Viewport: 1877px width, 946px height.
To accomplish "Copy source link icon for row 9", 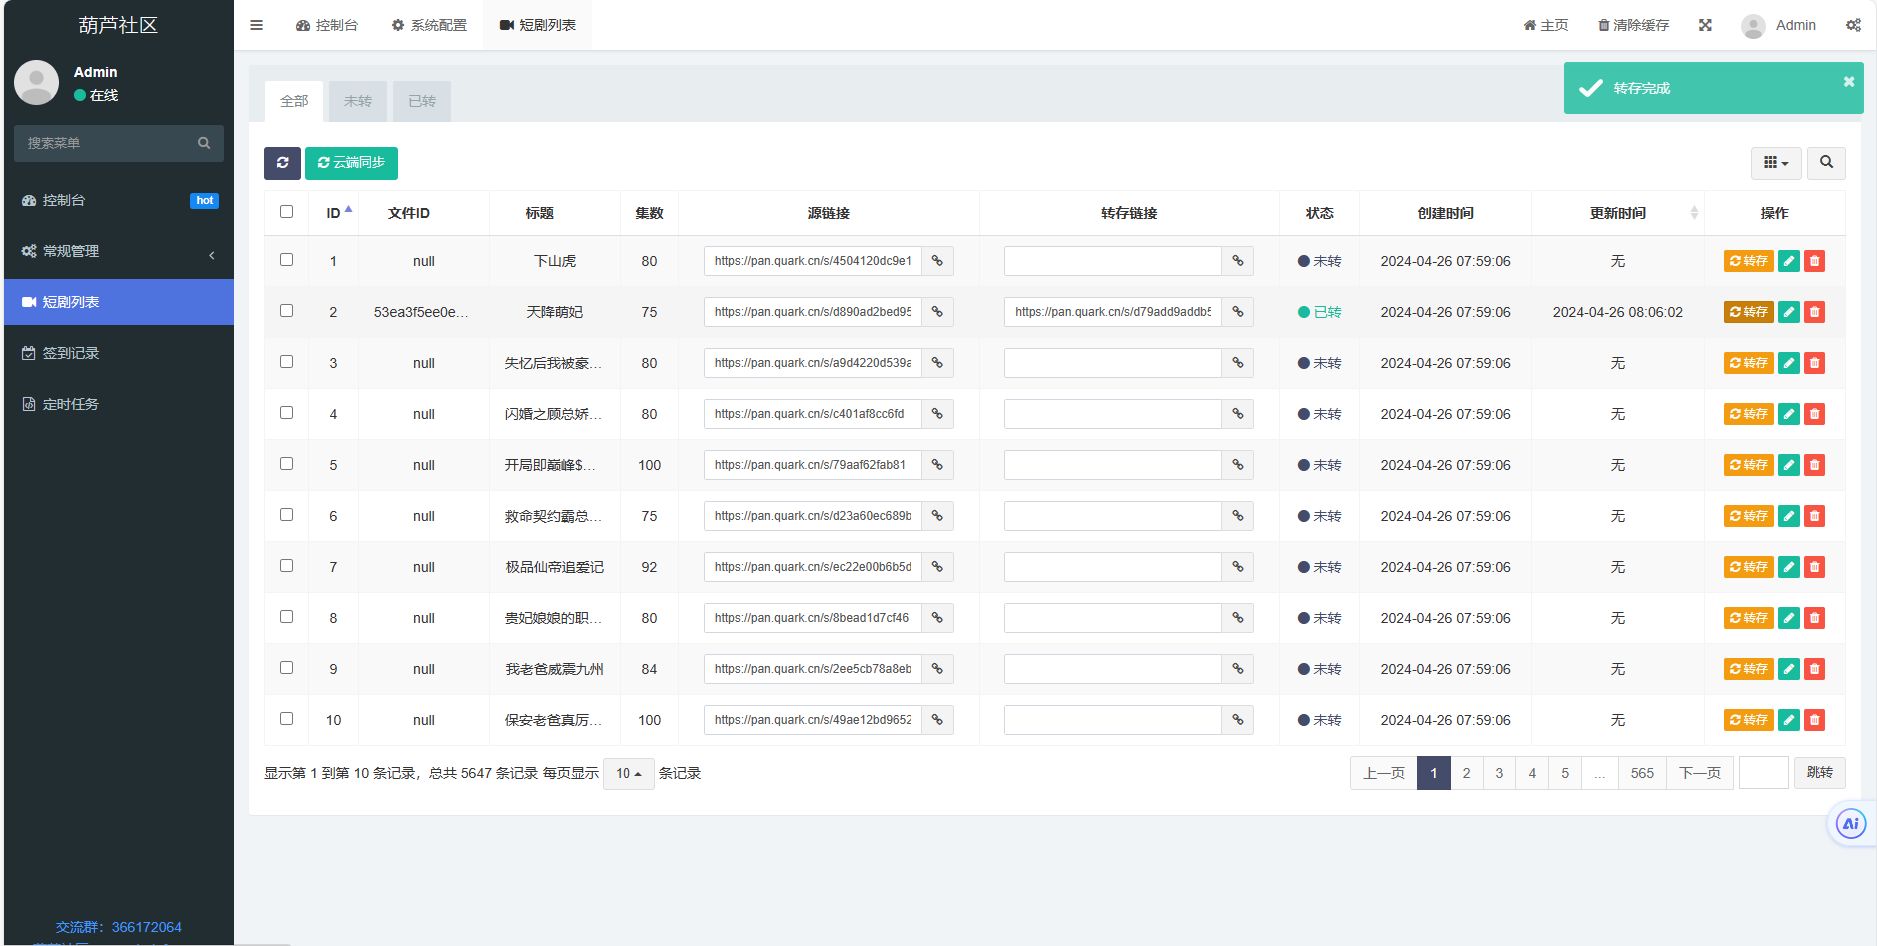I will click(937, 669).
